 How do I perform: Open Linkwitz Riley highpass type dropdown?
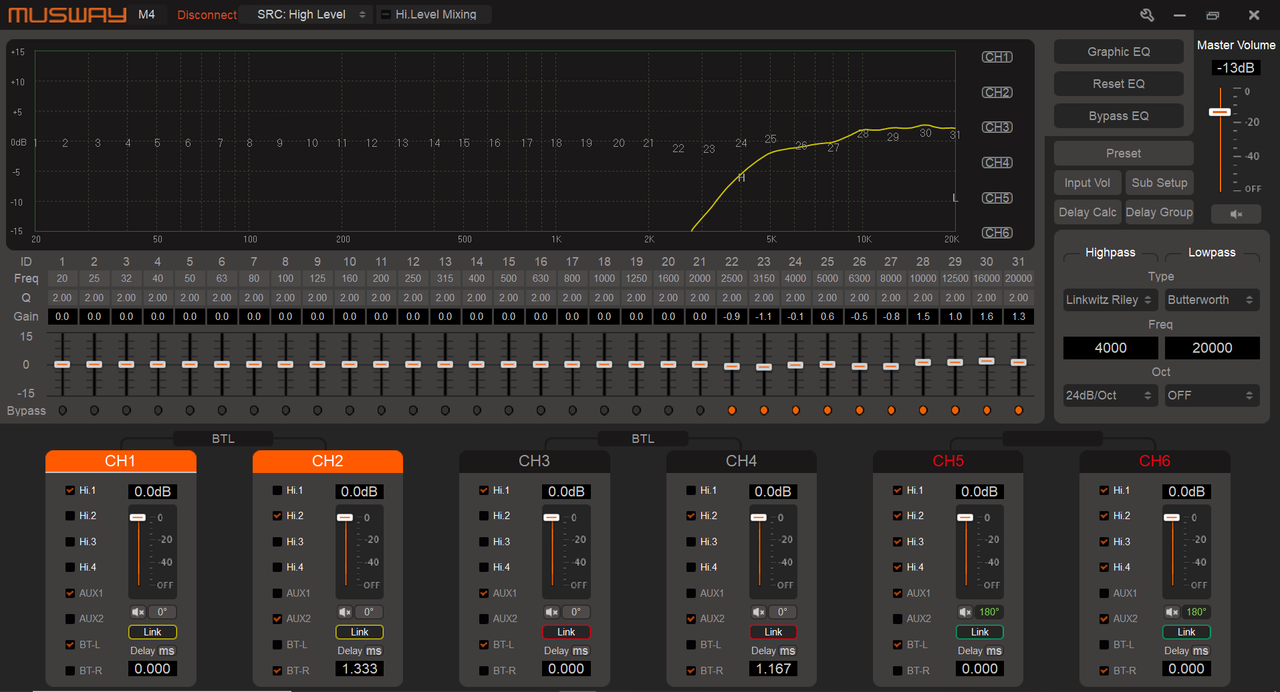coord(1110,300)
